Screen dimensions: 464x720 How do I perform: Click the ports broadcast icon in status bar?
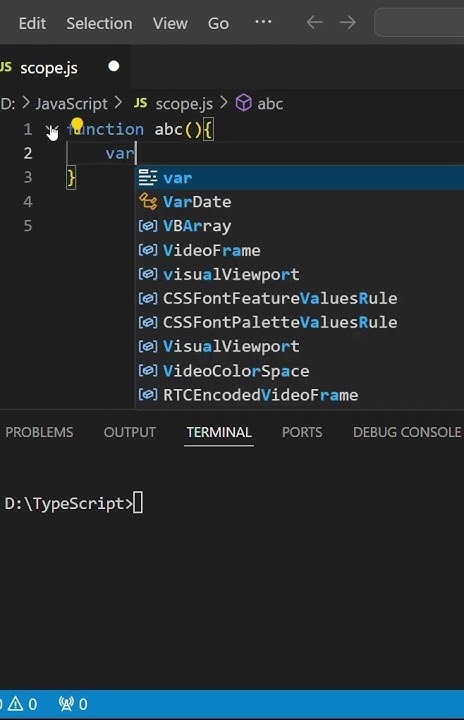pyautogui.click(x=66, y=703)
